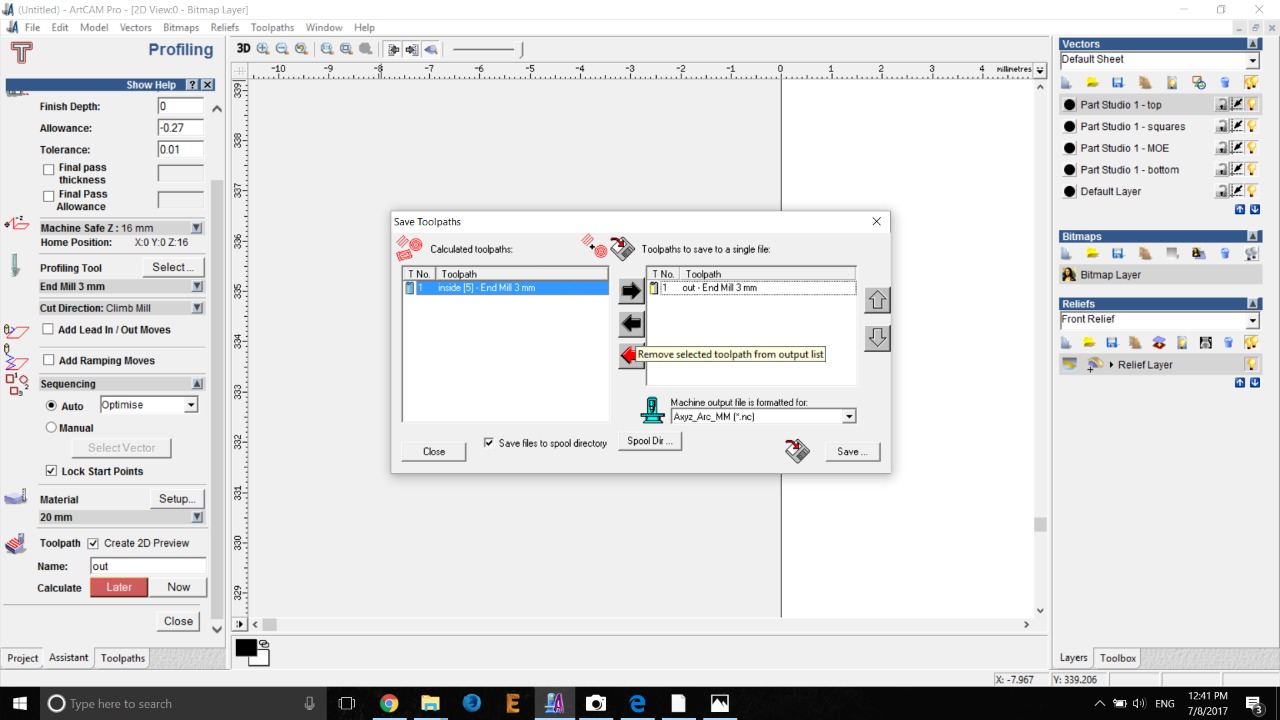1280x720 pixels.
Task: Open the File menu
Action: coord(32,28)
